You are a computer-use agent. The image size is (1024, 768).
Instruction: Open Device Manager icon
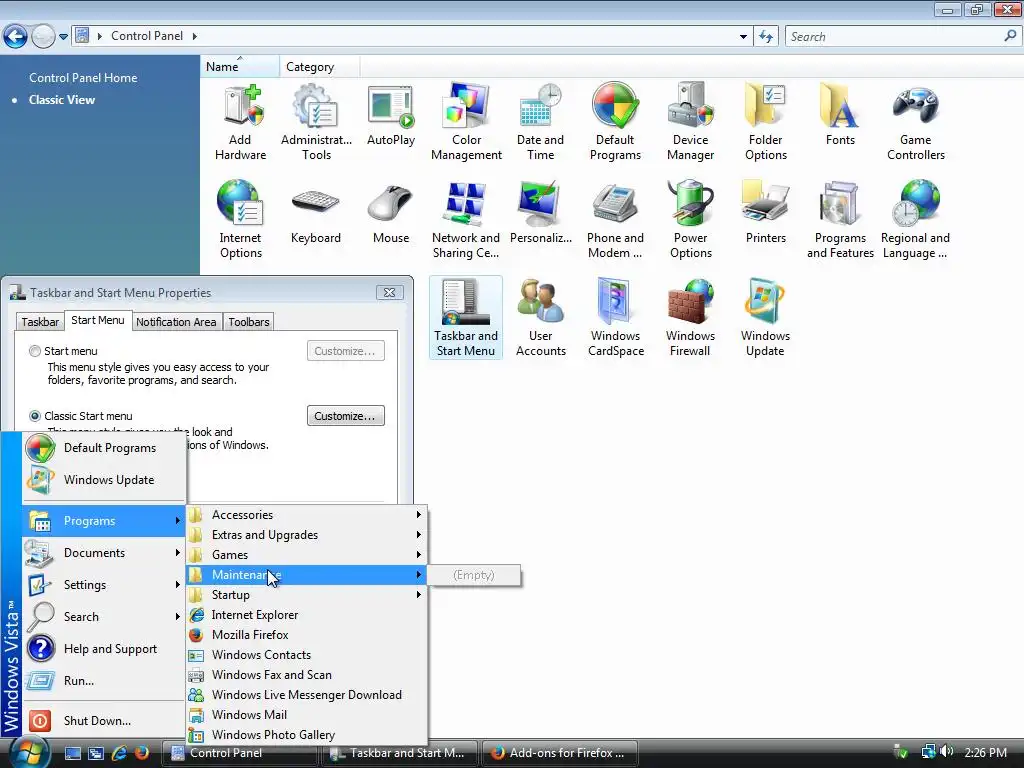coord(690,123)
